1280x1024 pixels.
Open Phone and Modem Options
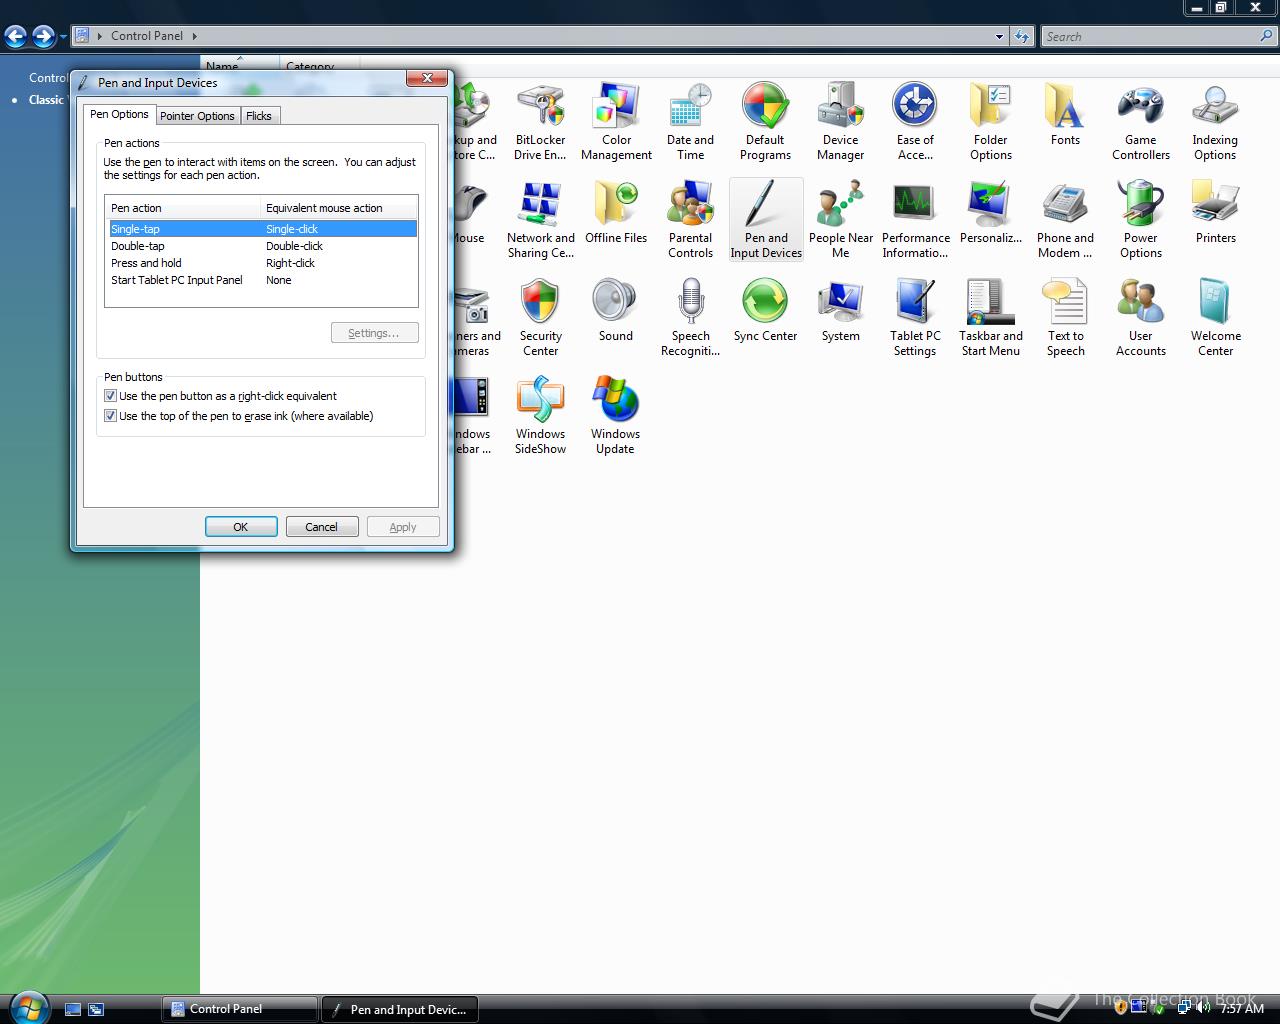(x=1065, y=220)
